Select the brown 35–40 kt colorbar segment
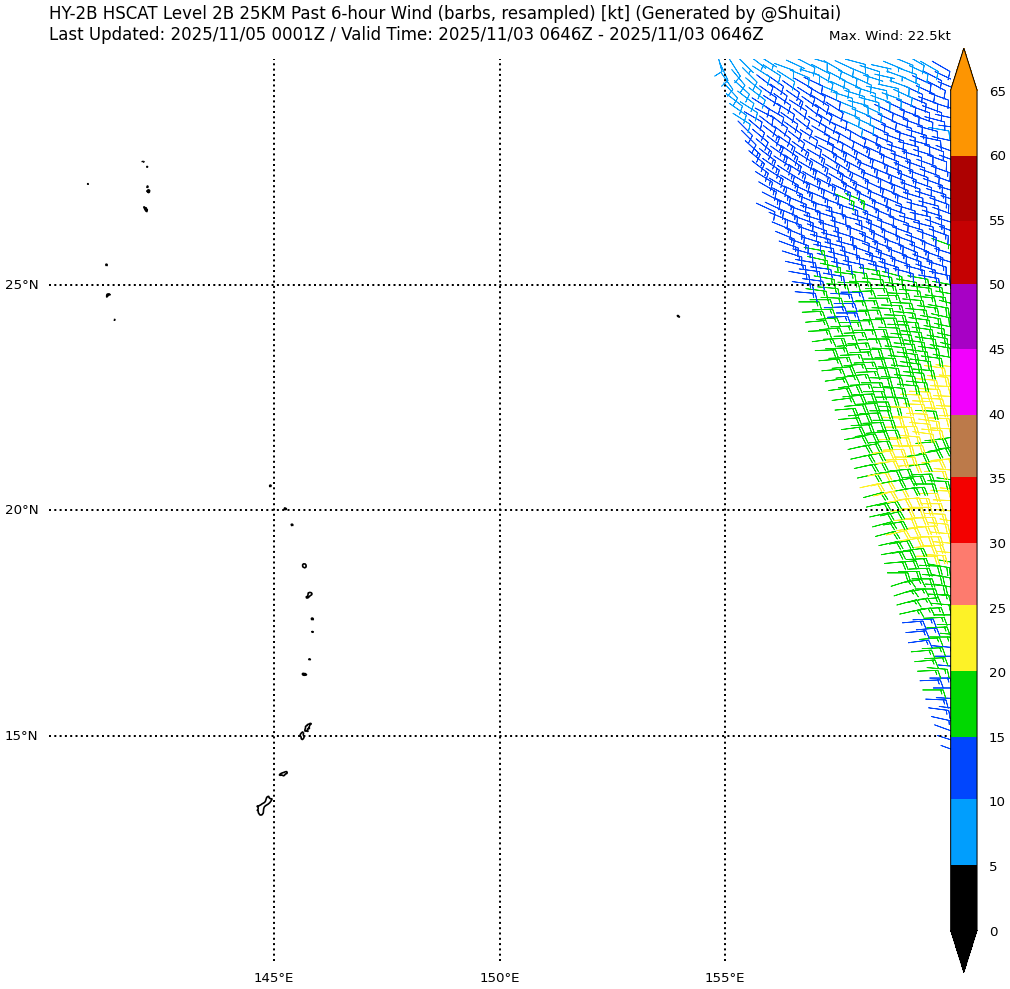This screenshot has width=1010, height=989. (x=963, y=446)
